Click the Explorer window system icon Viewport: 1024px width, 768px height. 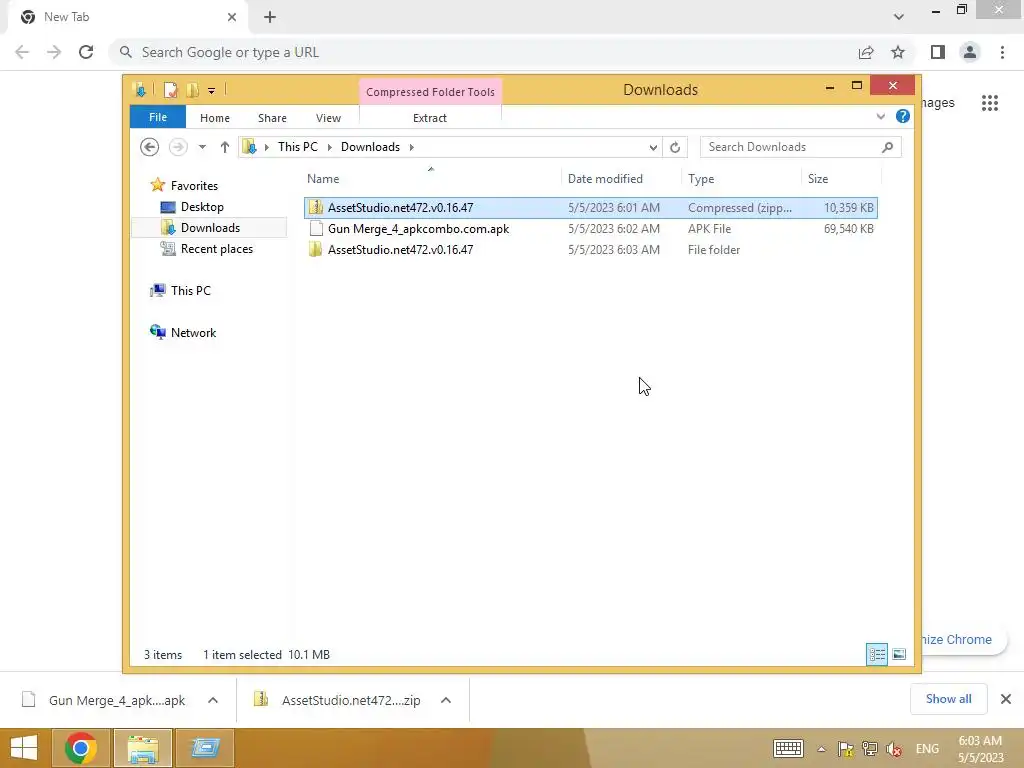point(139,90)
